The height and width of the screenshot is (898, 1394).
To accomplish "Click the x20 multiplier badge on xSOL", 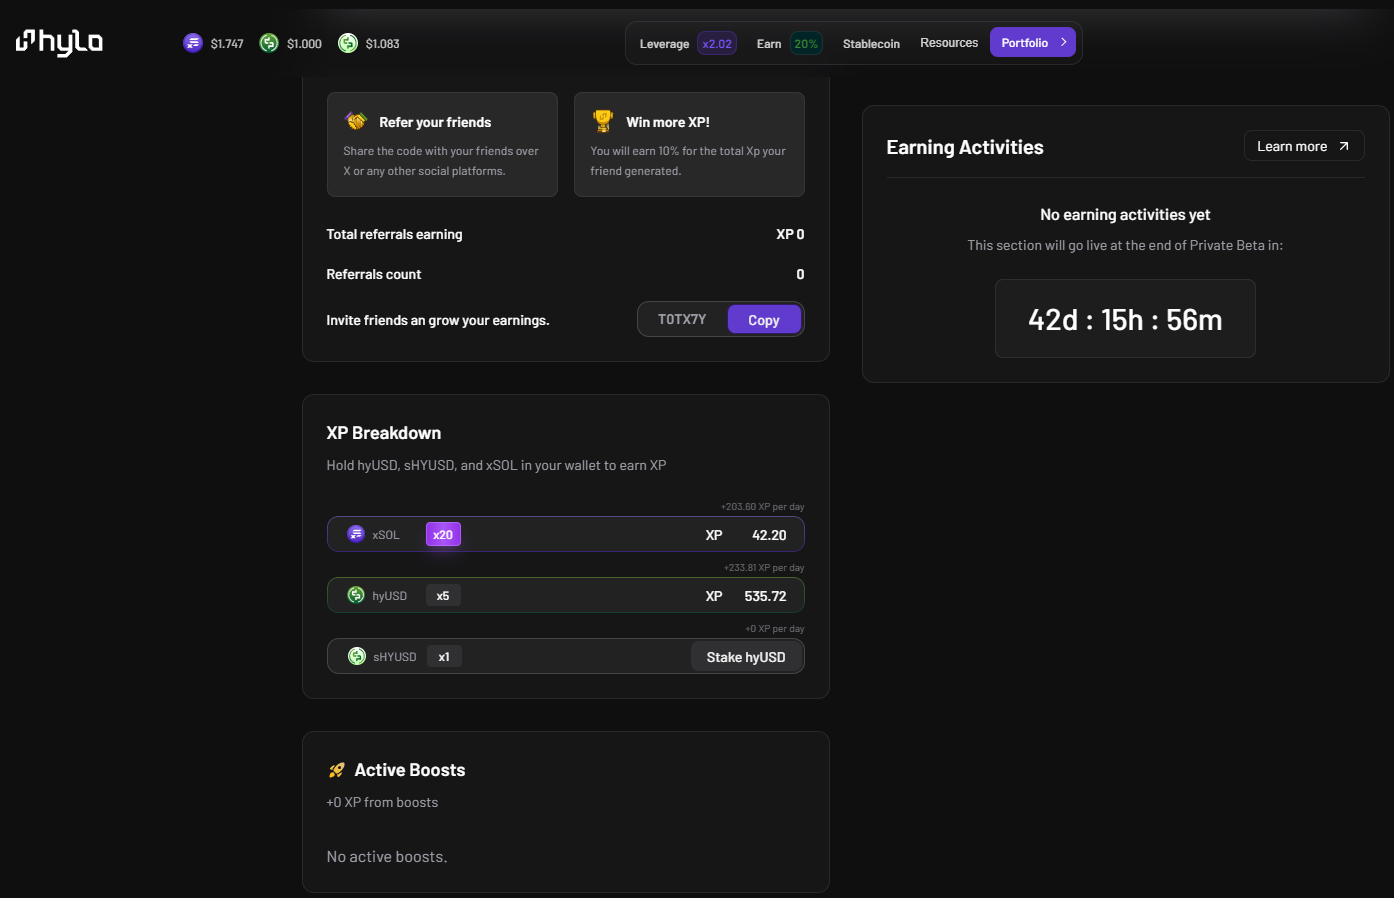I will pos(443,534).
